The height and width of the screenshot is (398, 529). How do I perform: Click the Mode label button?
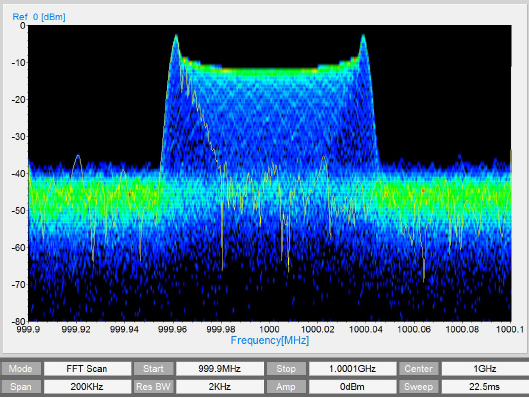pos(21,368)
